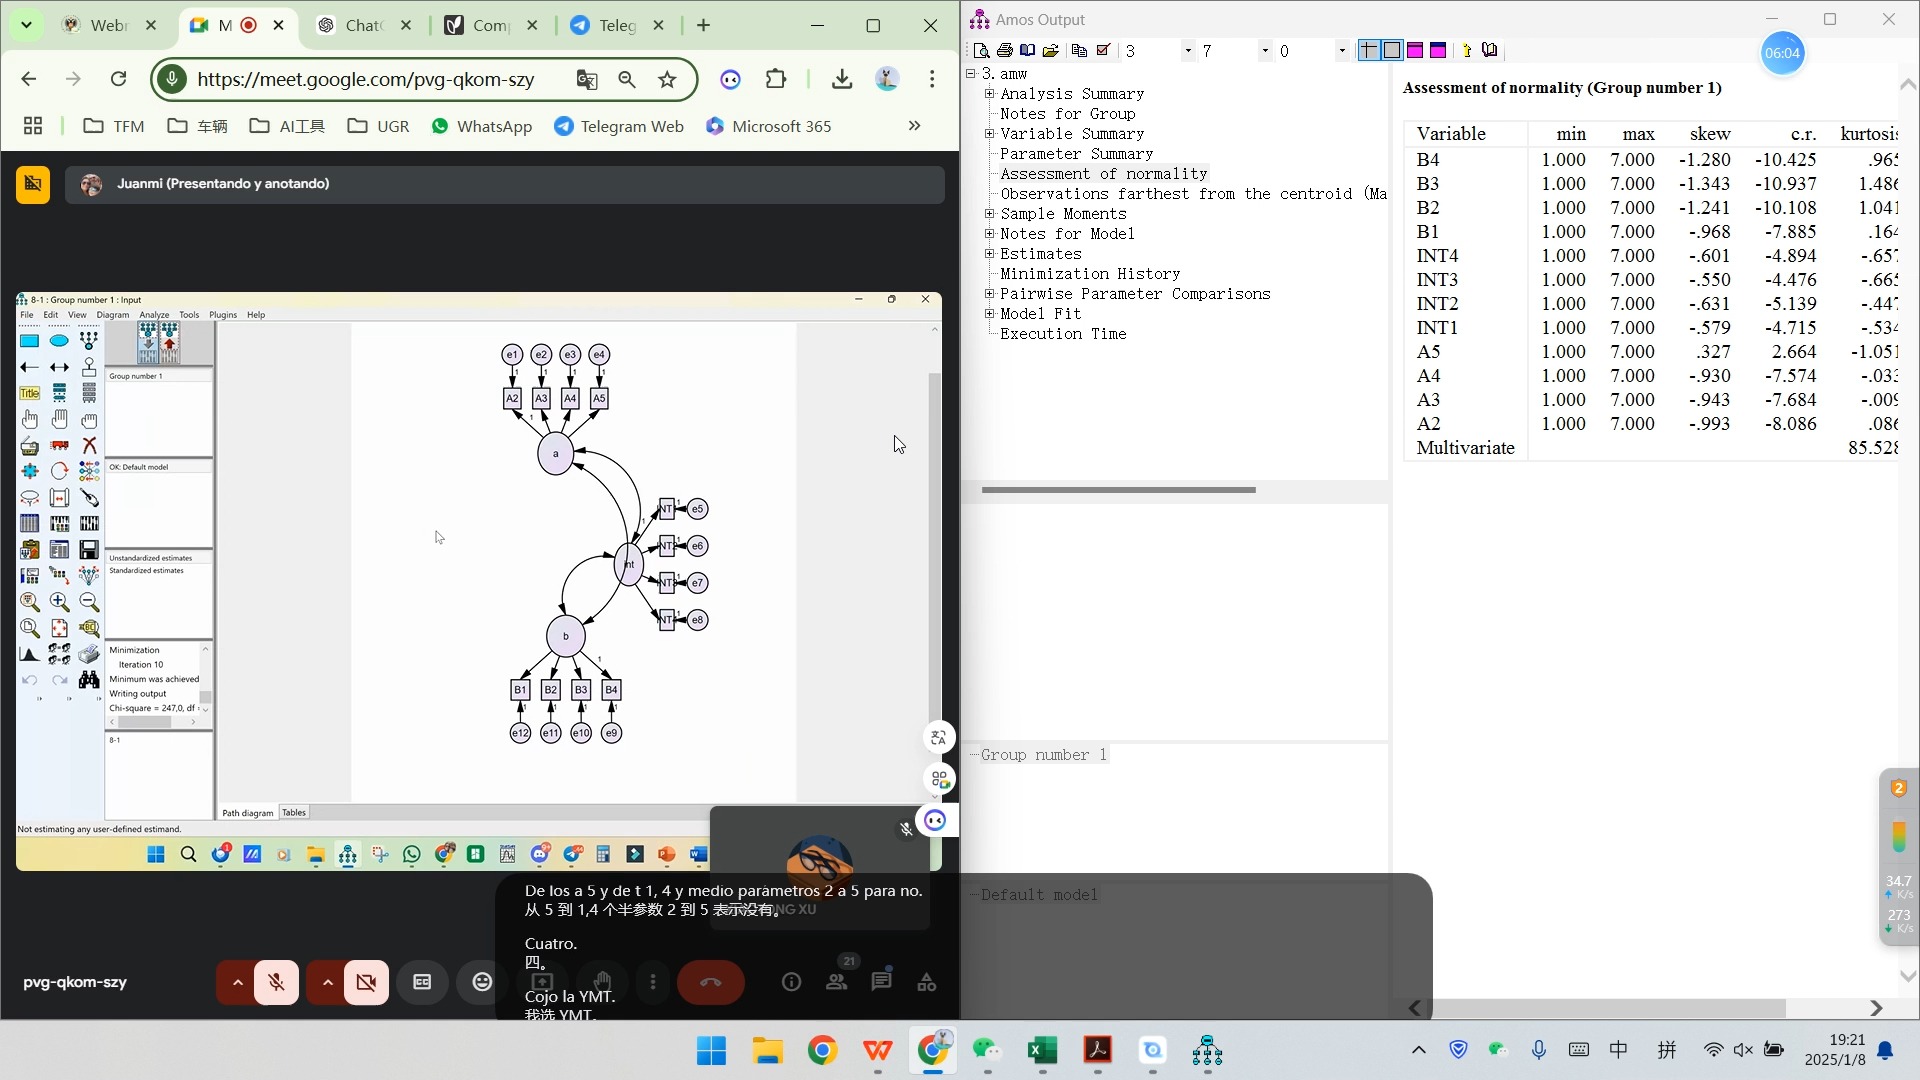Reload the Google Meet page
1920x1080 pixels.
[118, 79]
